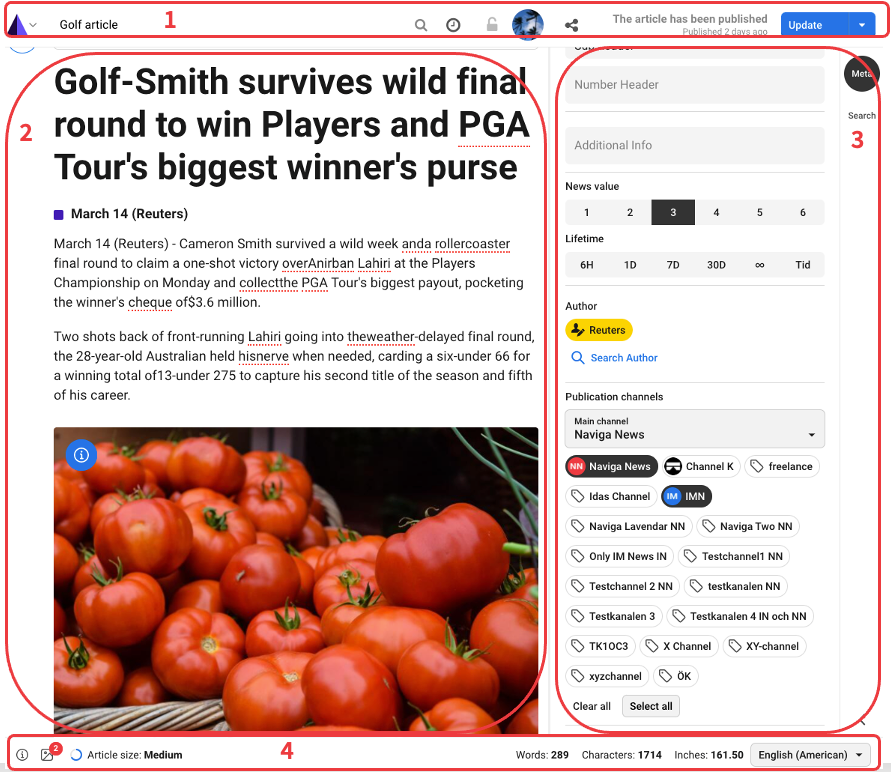Open the Meta tab in sidebar
891x772 pixels.
pos(861,73)
